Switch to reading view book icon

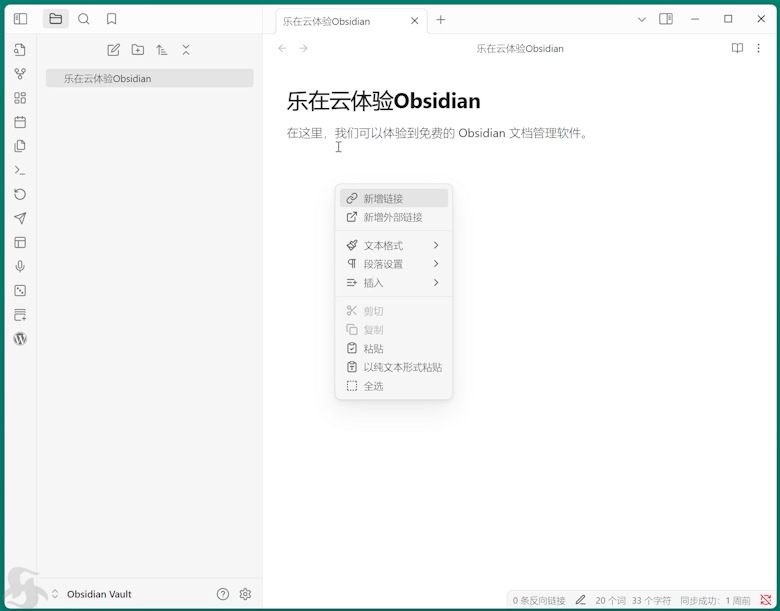point(737,48)
